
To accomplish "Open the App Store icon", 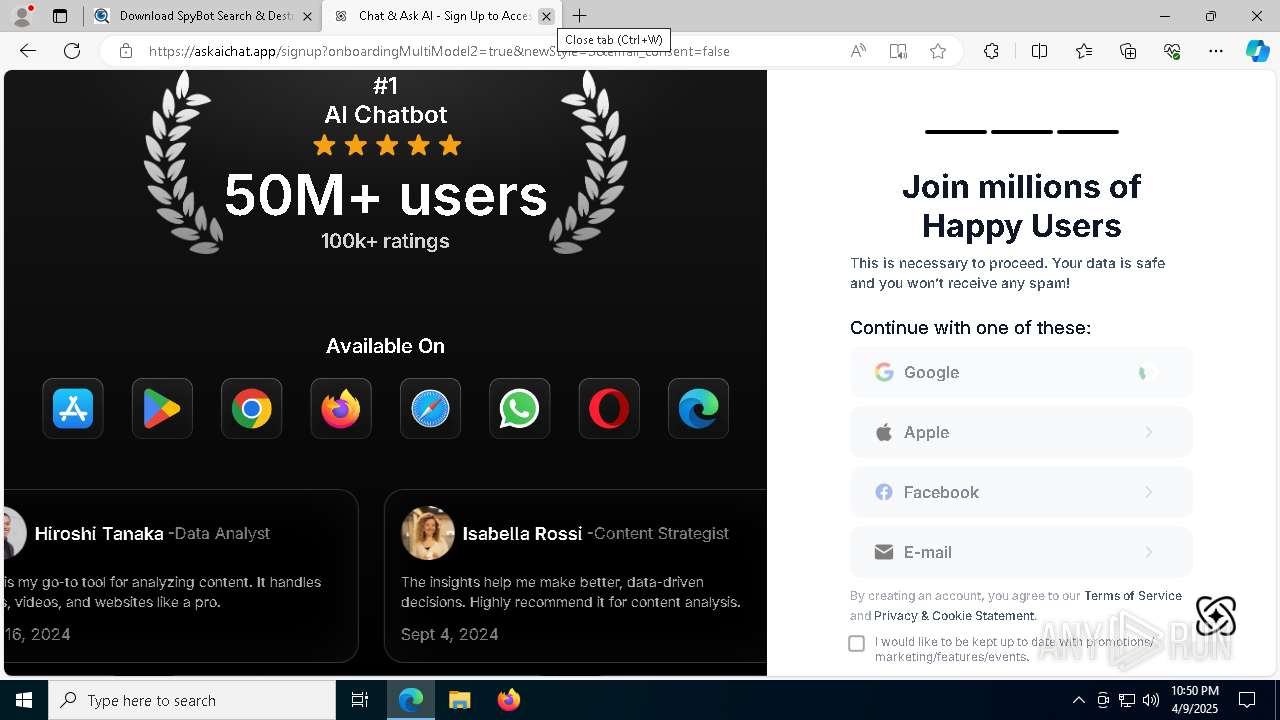I will coord(73,408).
